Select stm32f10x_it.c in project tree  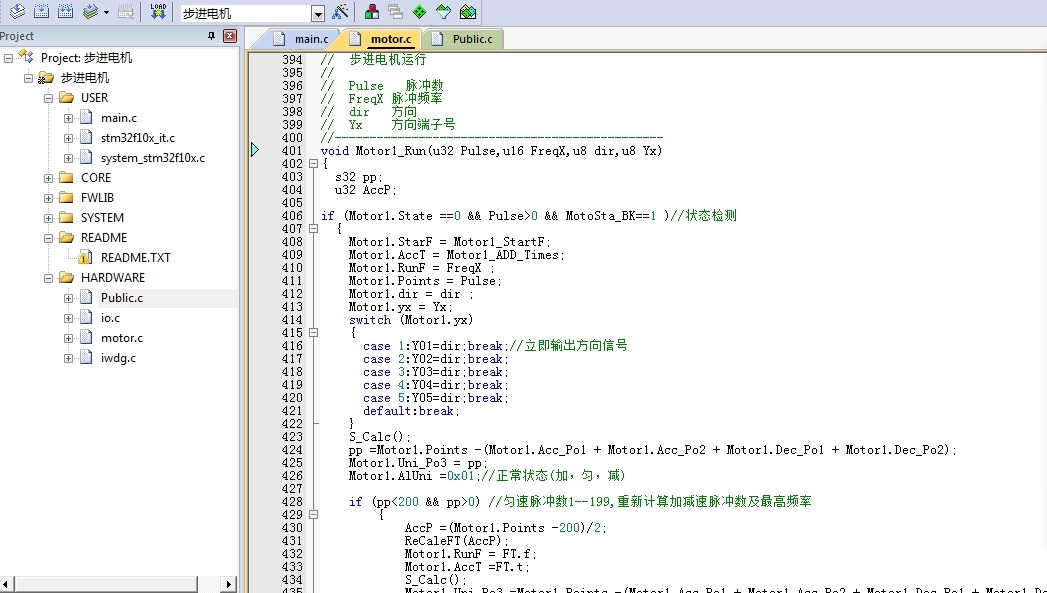click(138, 138)
